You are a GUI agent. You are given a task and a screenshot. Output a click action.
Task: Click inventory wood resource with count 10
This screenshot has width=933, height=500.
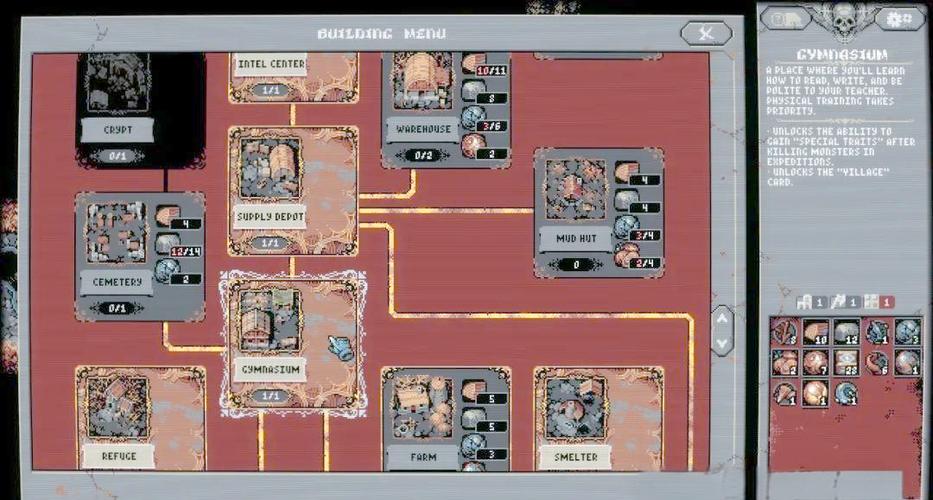tap(816, 332)
